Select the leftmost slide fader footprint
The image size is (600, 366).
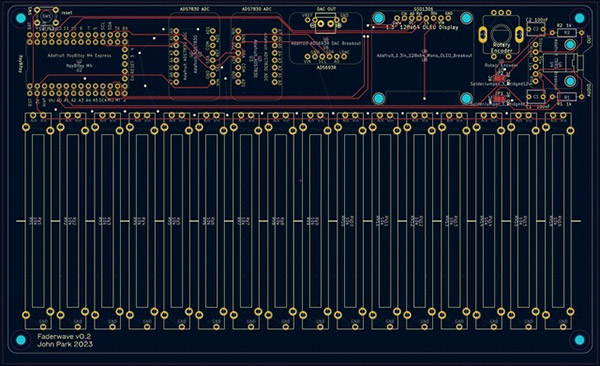[38, 221]
